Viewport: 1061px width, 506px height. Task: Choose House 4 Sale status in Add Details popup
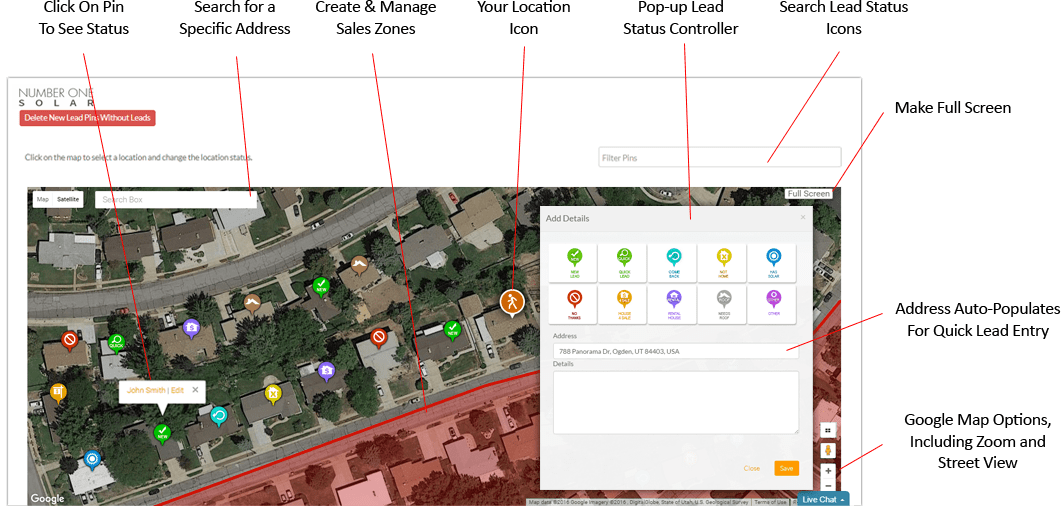(623, 304)
